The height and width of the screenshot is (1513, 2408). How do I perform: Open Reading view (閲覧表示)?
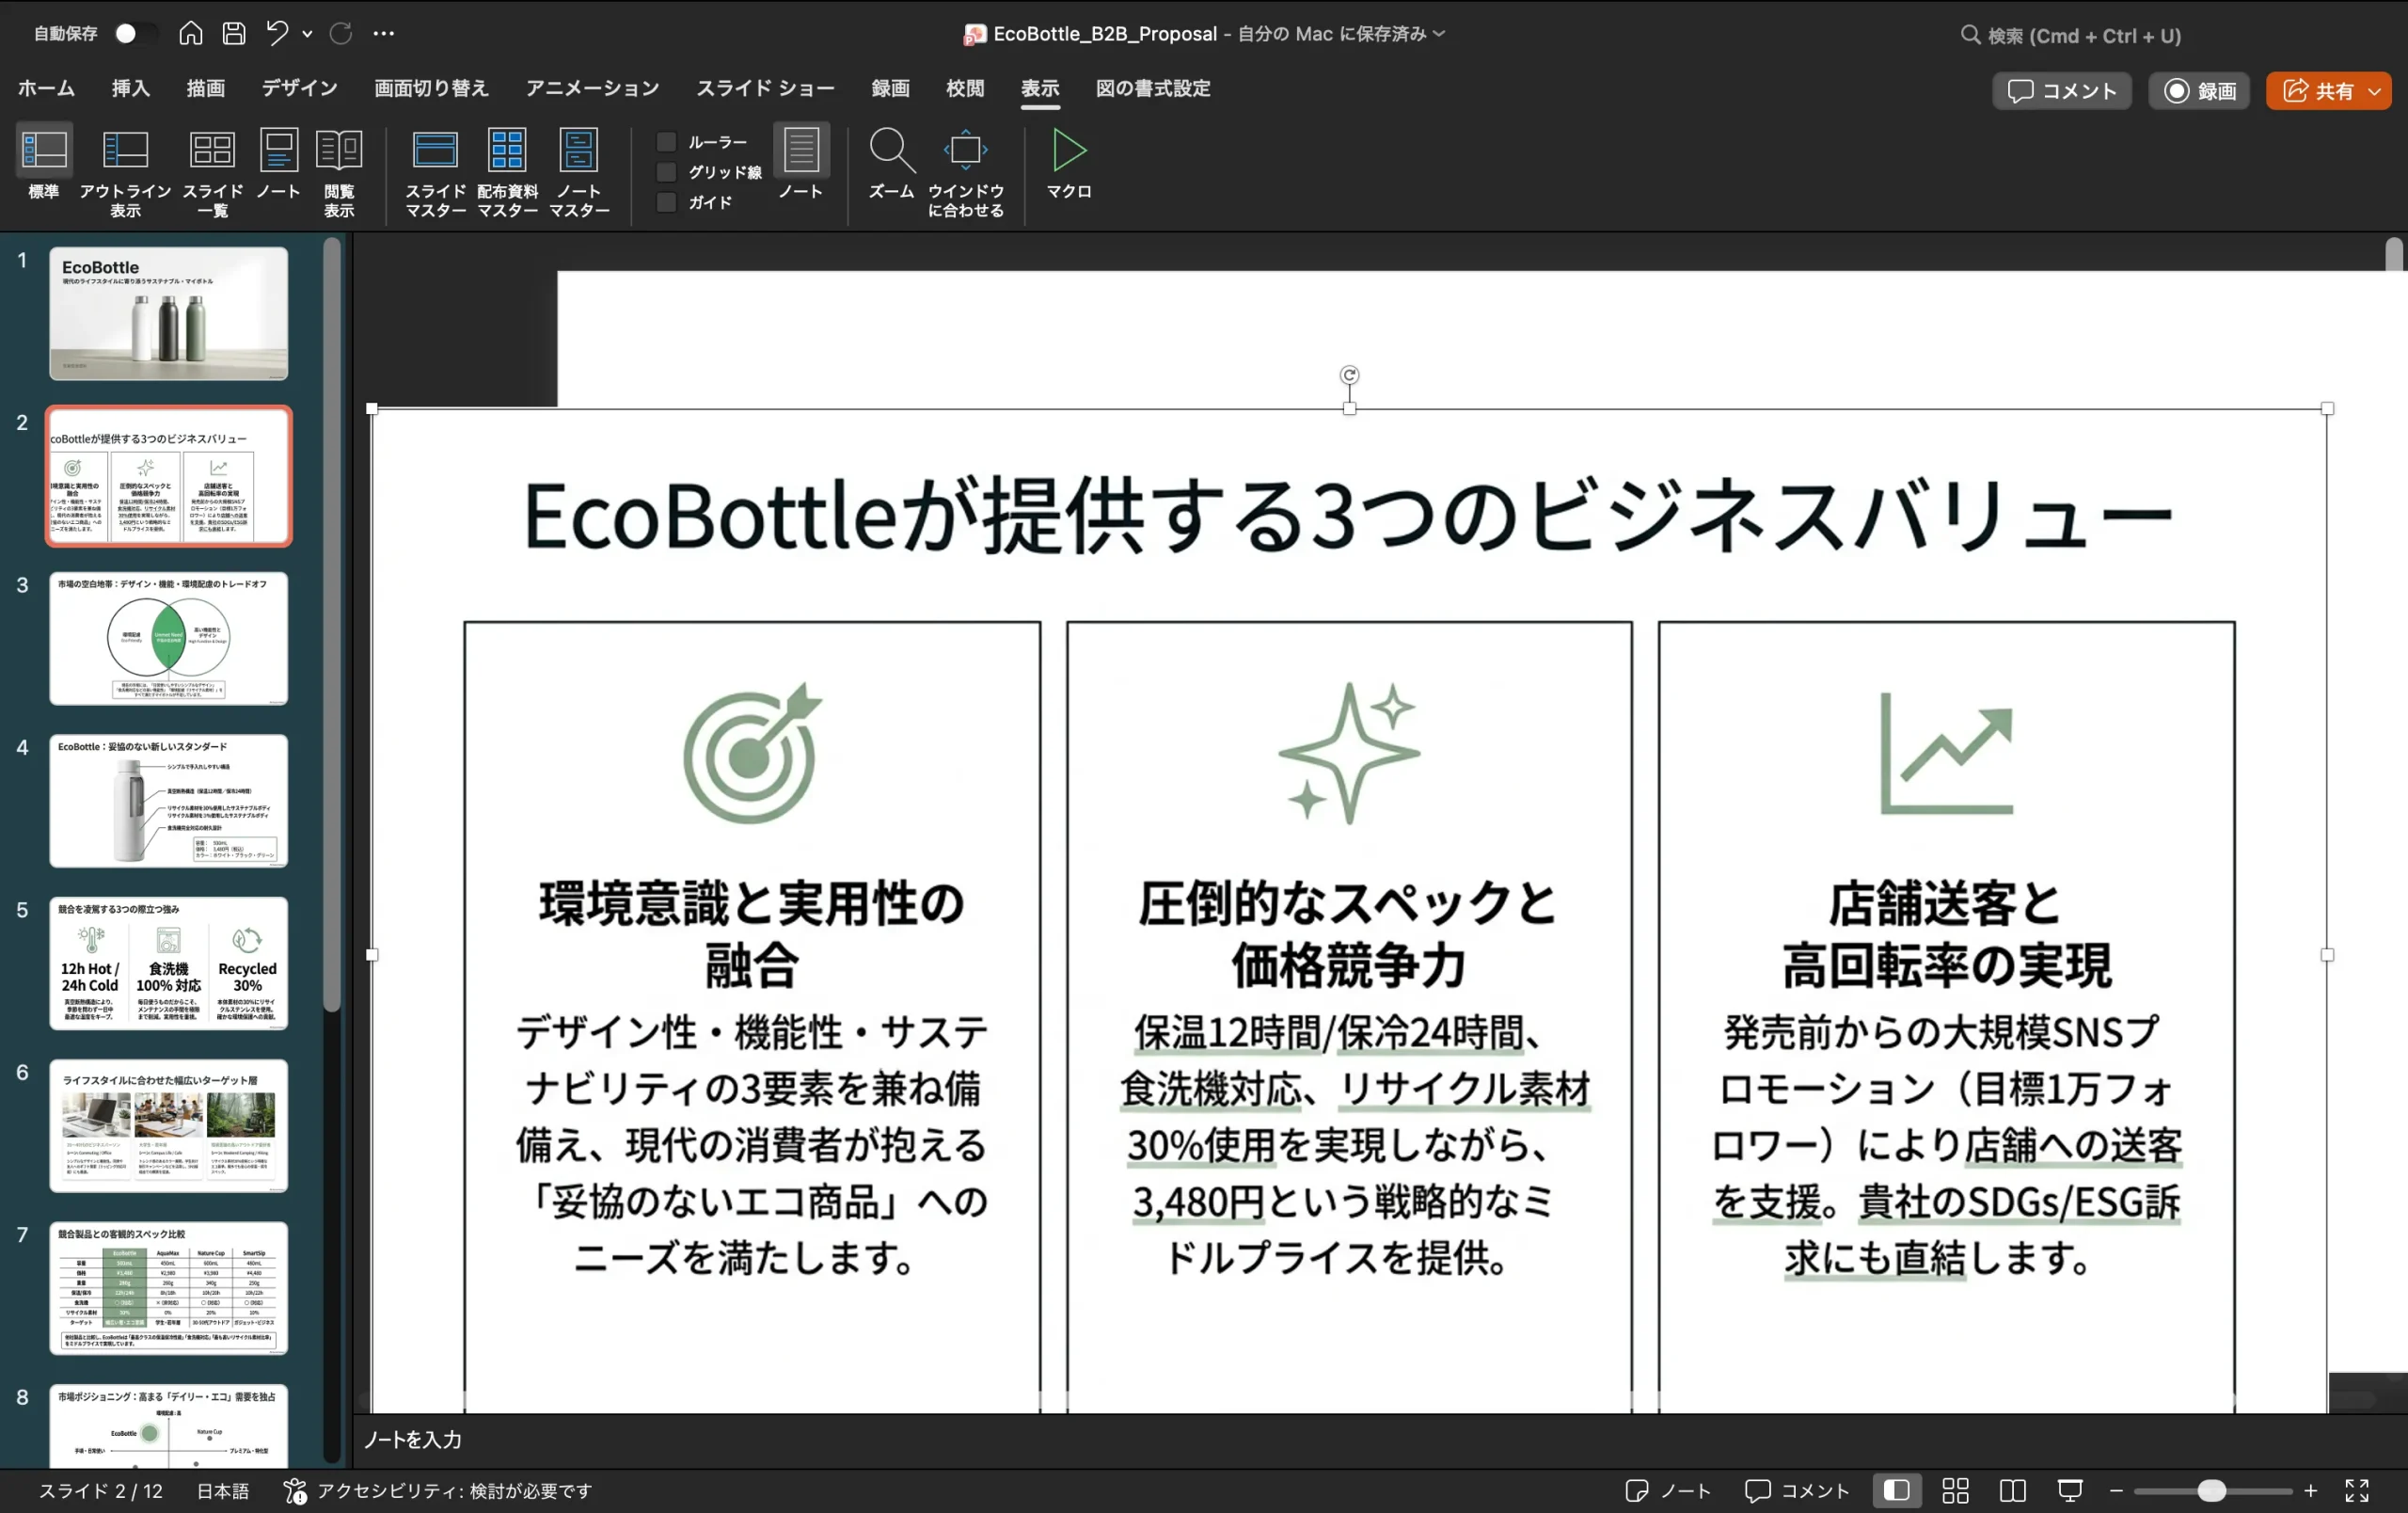click(339, 172)
